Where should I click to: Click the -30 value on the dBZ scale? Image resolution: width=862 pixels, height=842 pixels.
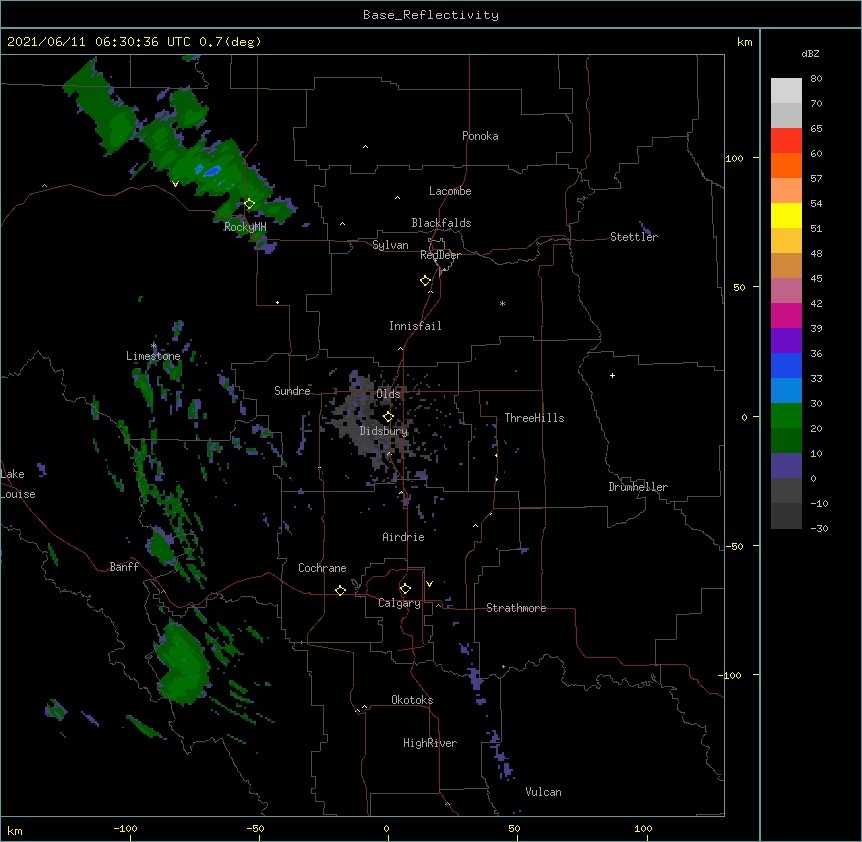(x=819, y=528)
